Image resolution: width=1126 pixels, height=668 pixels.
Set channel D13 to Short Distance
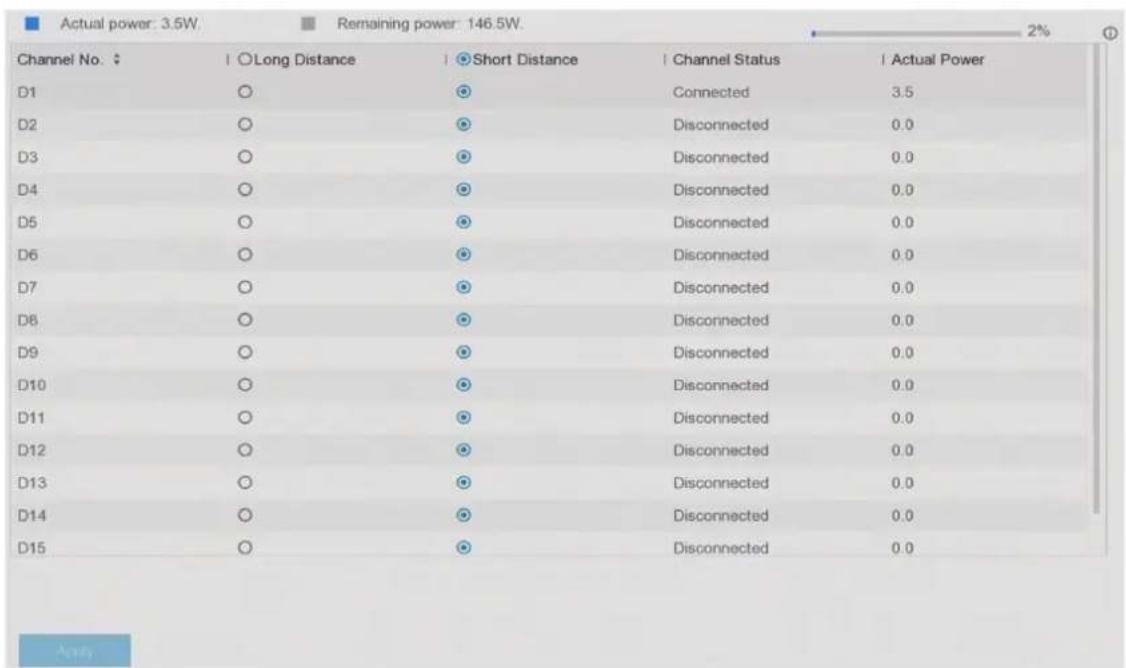(x=464, y=483)
